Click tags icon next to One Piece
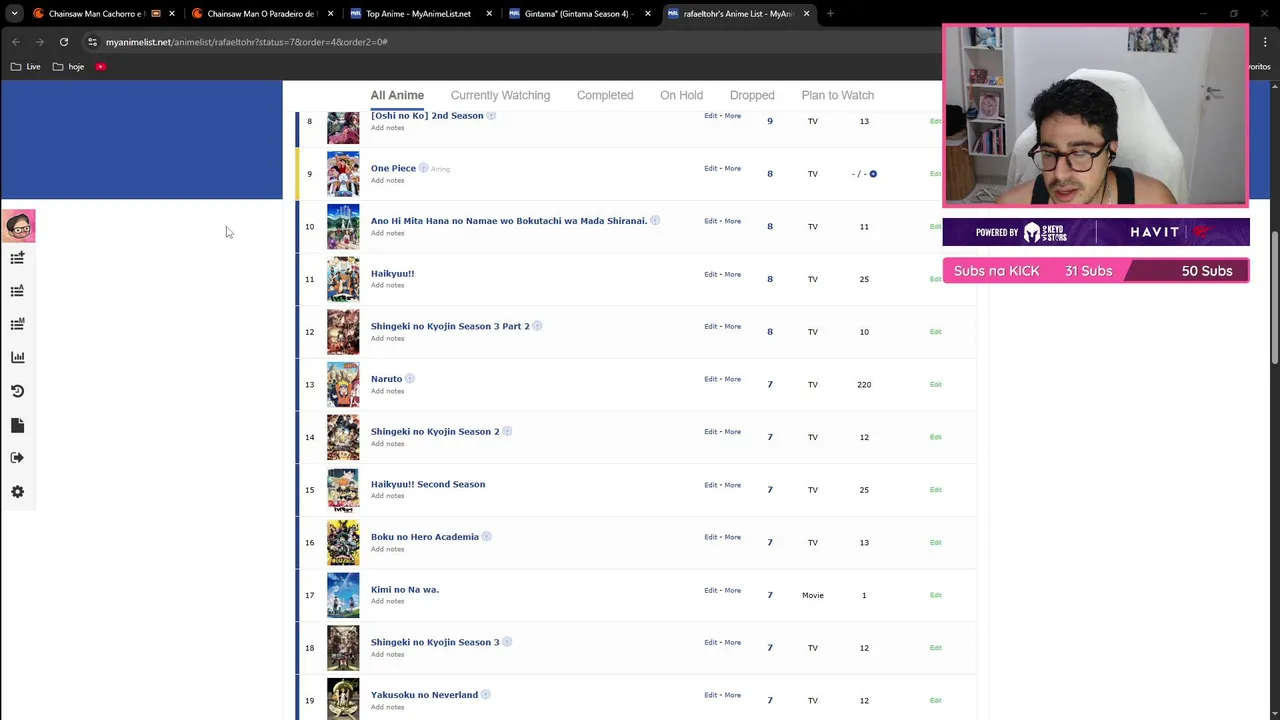This screenshot has height=720, width=1280. pos(423,168)
